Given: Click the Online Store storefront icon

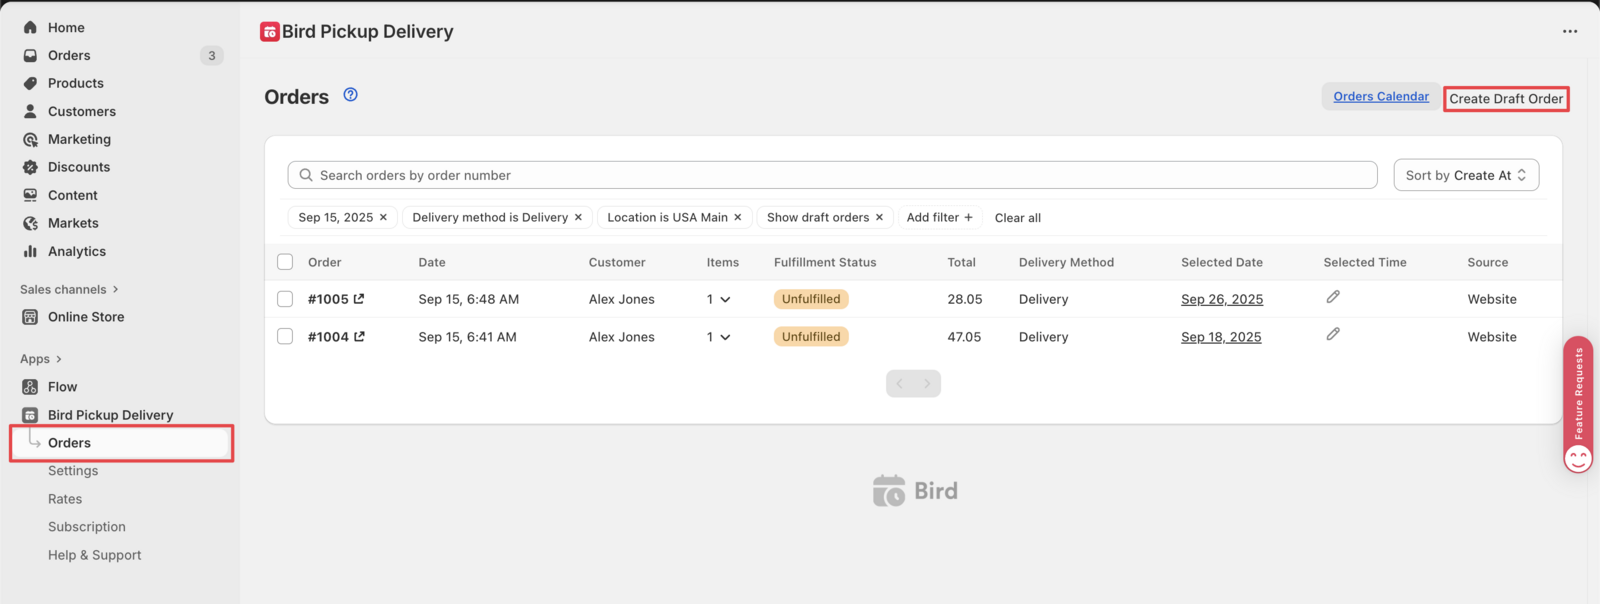Looking at the screenshot, I should click(x=30, y=317).
